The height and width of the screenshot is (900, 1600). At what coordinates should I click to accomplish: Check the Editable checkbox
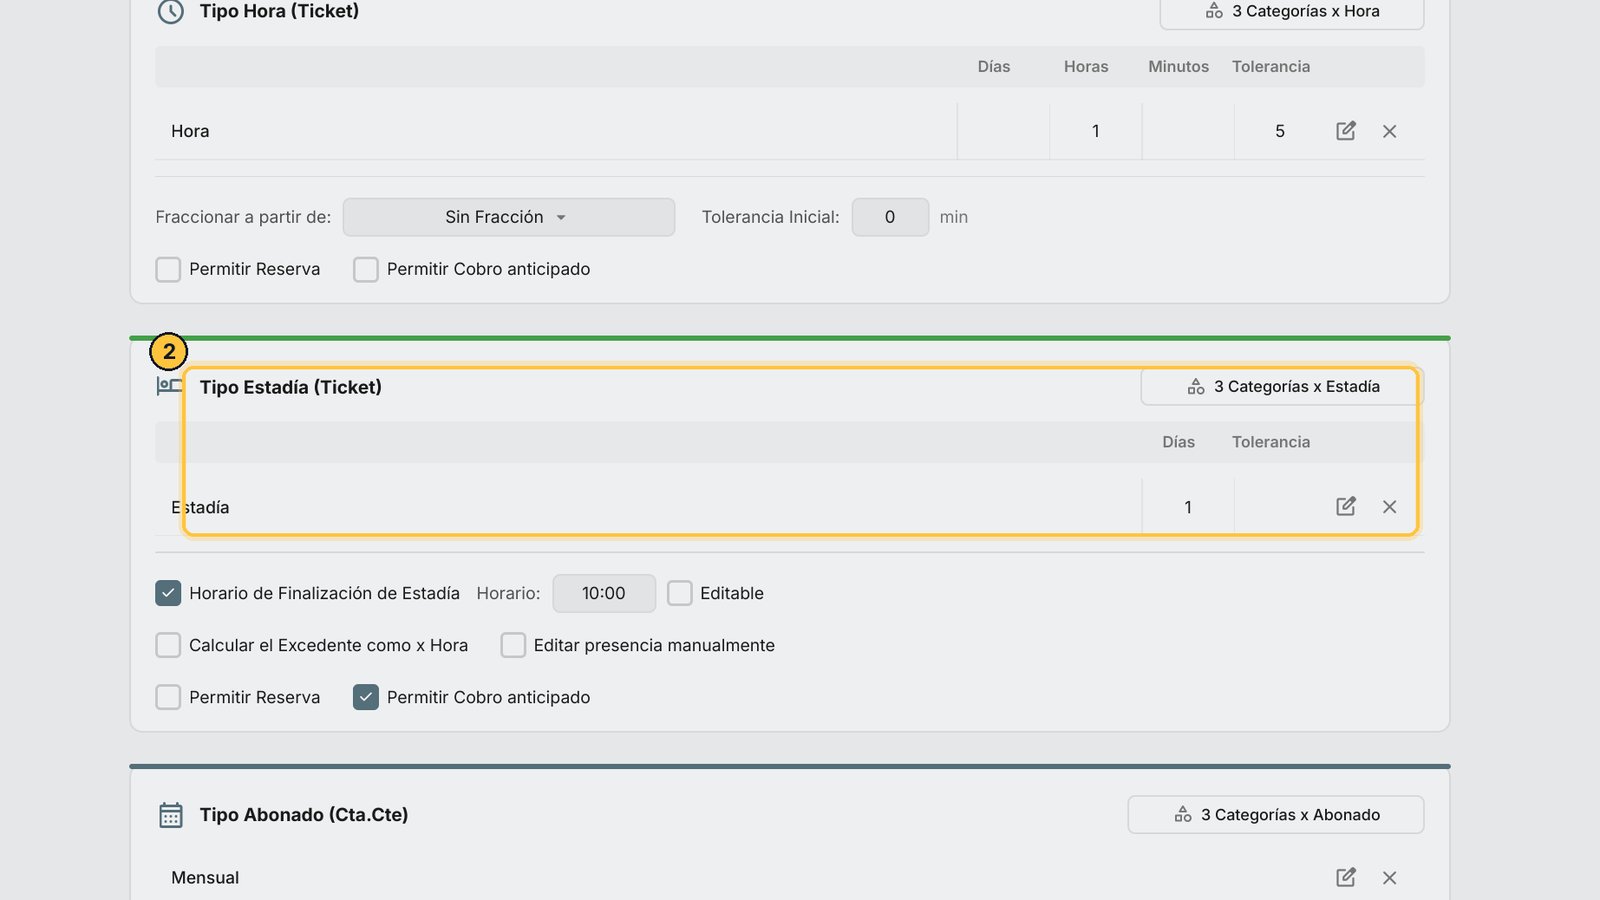point(680,593)
